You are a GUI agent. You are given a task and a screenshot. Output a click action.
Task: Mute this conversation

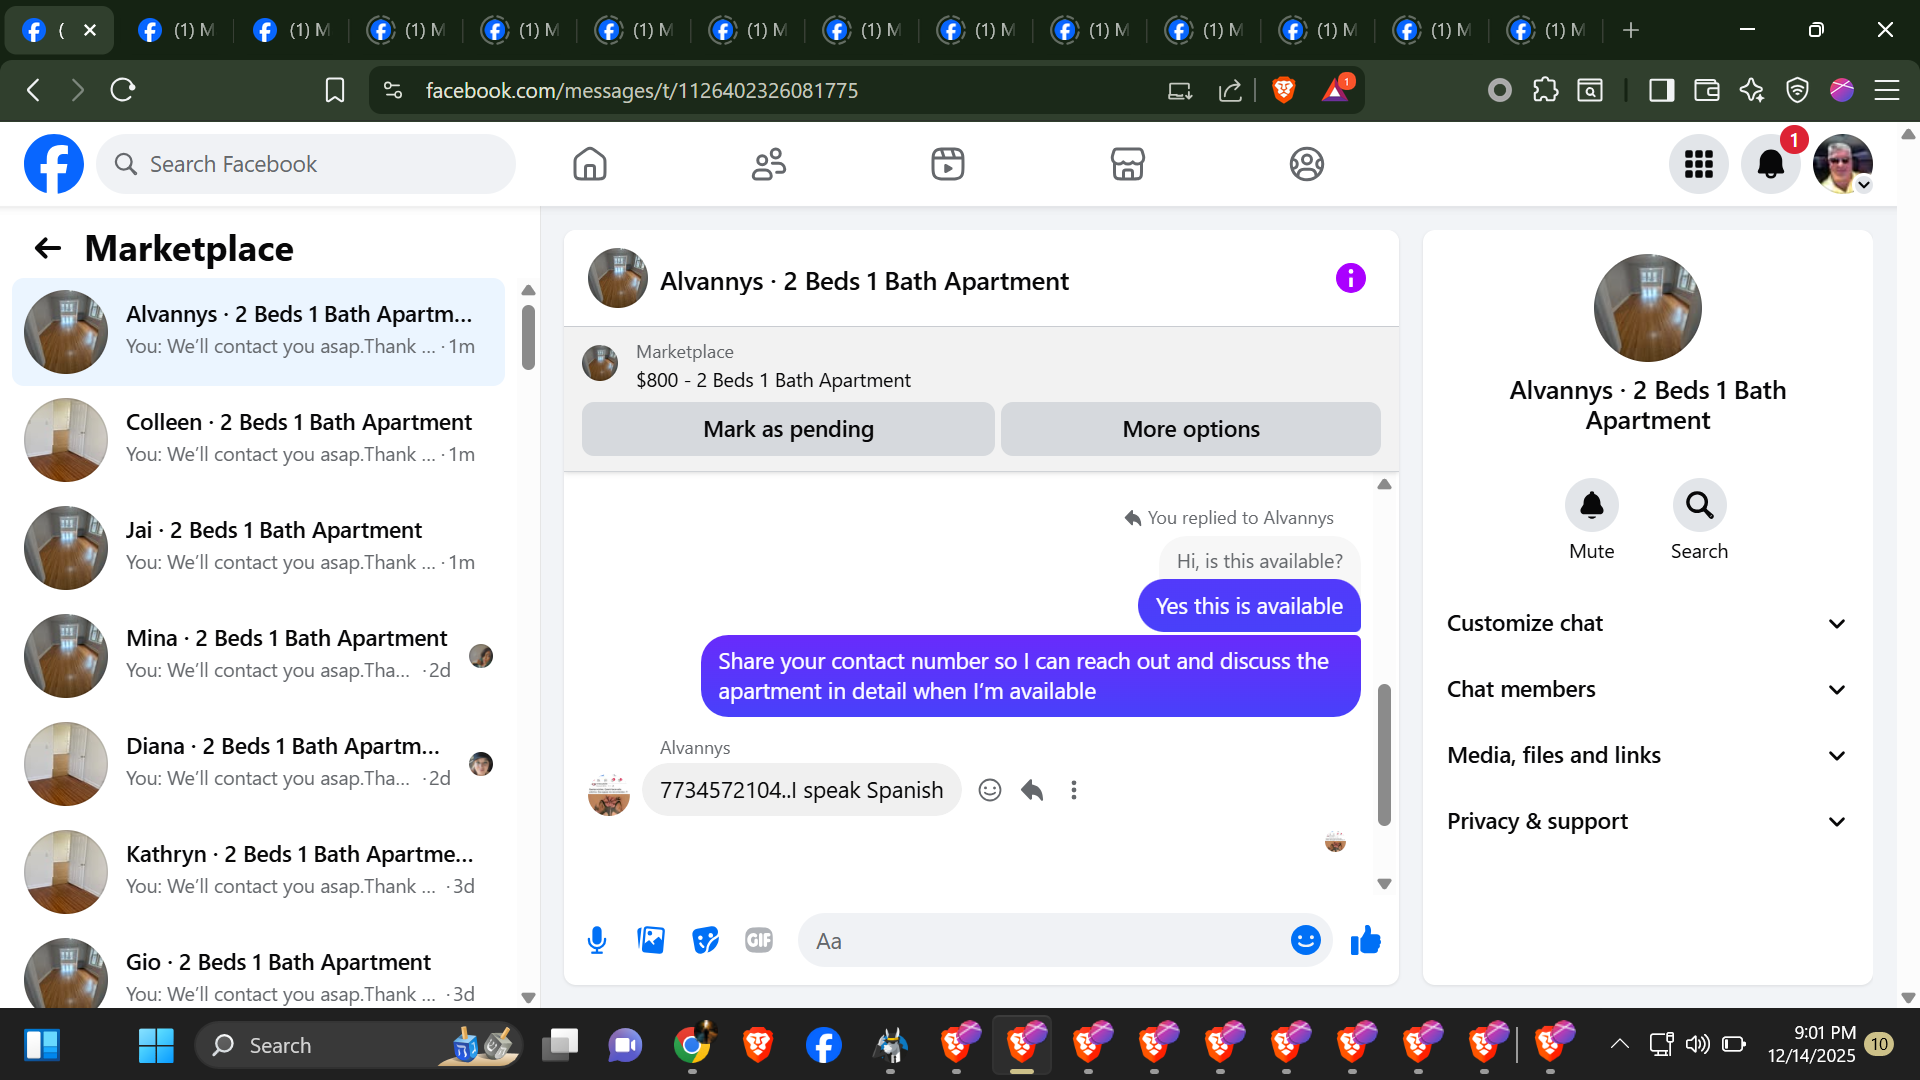pyautogui.click(x=1591, y=506)
